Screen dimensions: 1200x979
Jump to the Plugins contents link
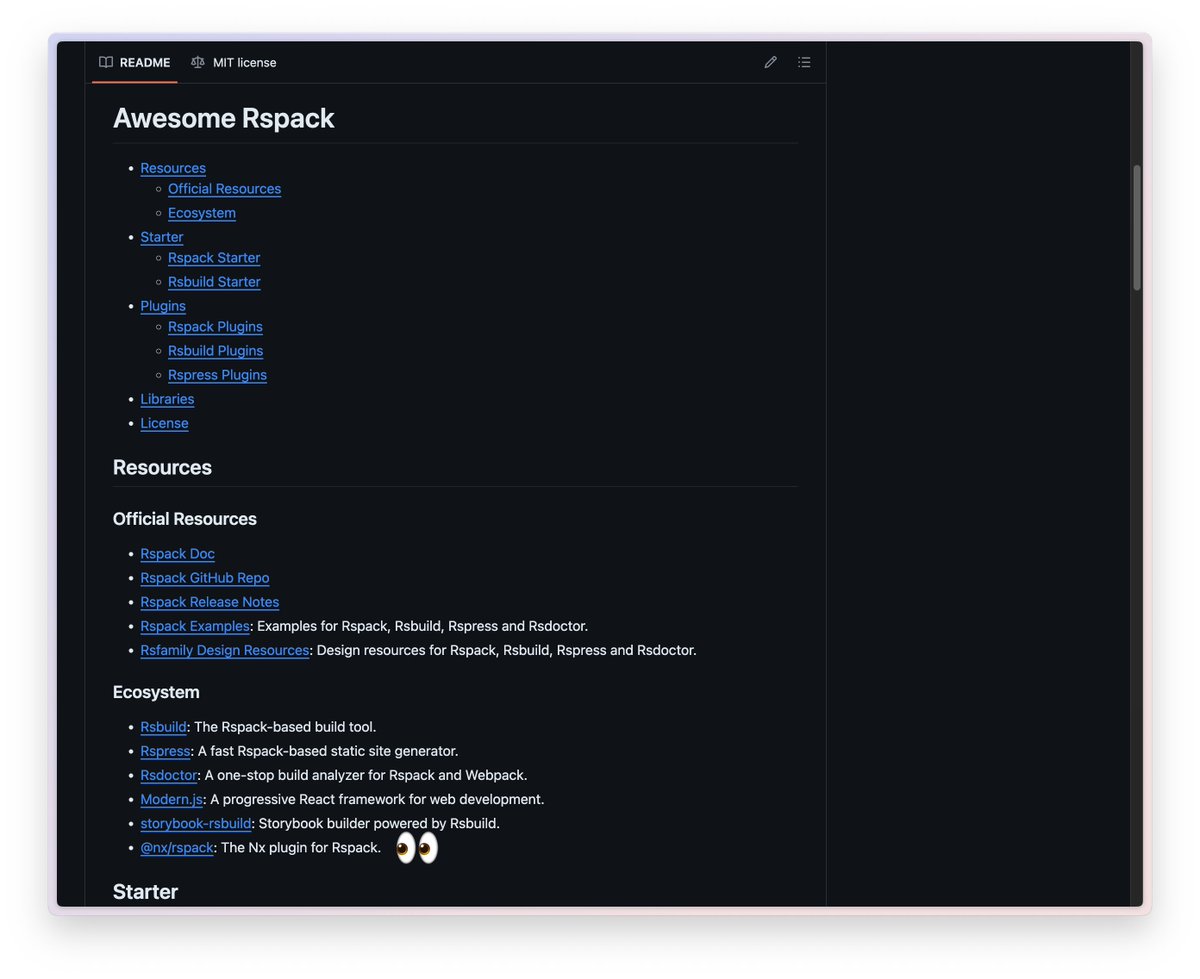click(163, 306)
